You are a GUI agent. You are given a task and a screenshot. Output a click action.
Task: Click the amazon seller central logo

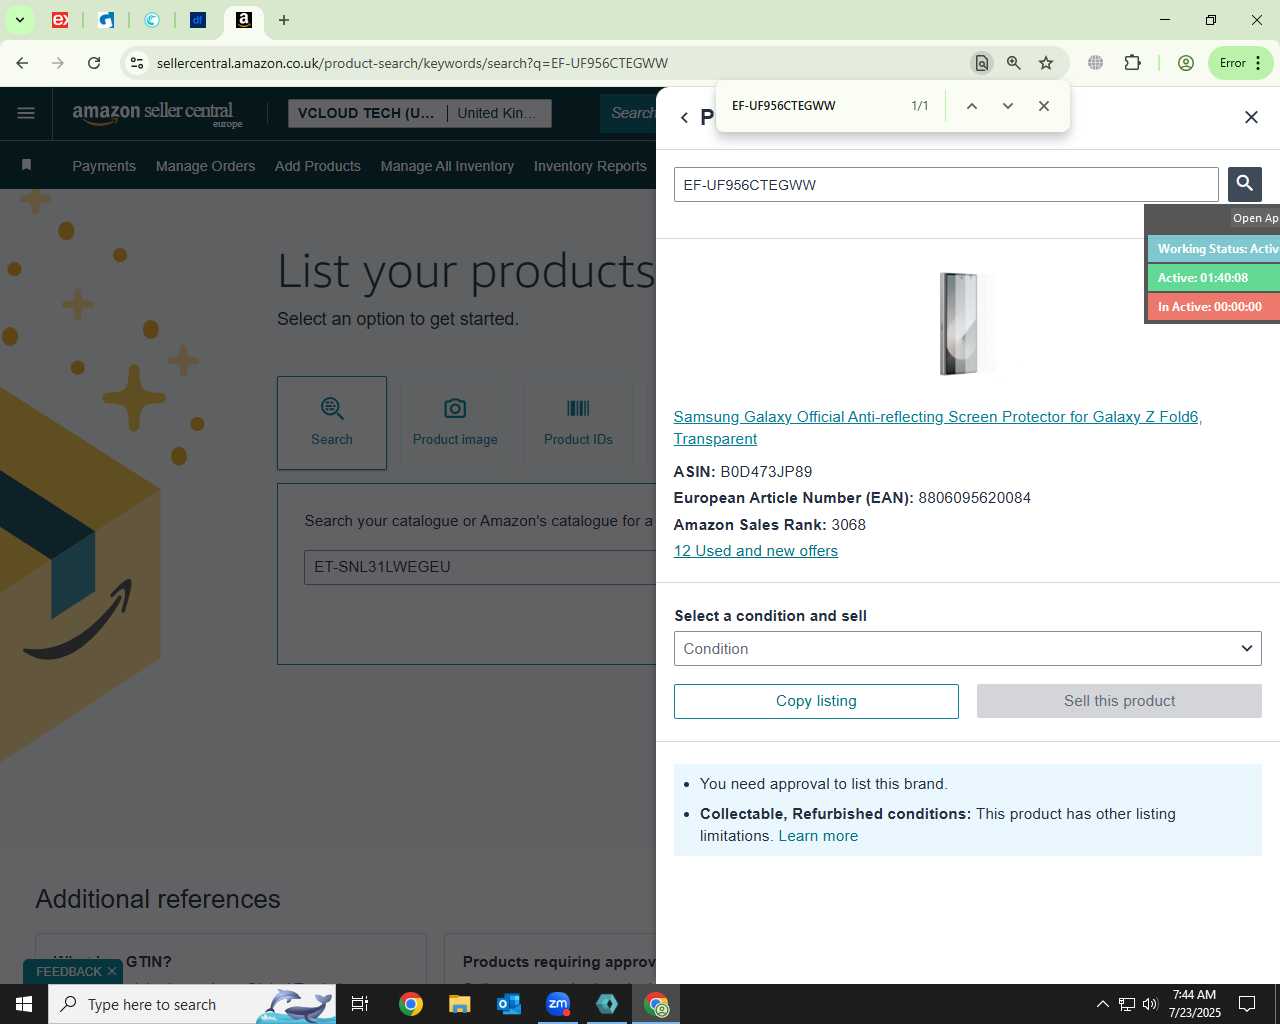157,114
